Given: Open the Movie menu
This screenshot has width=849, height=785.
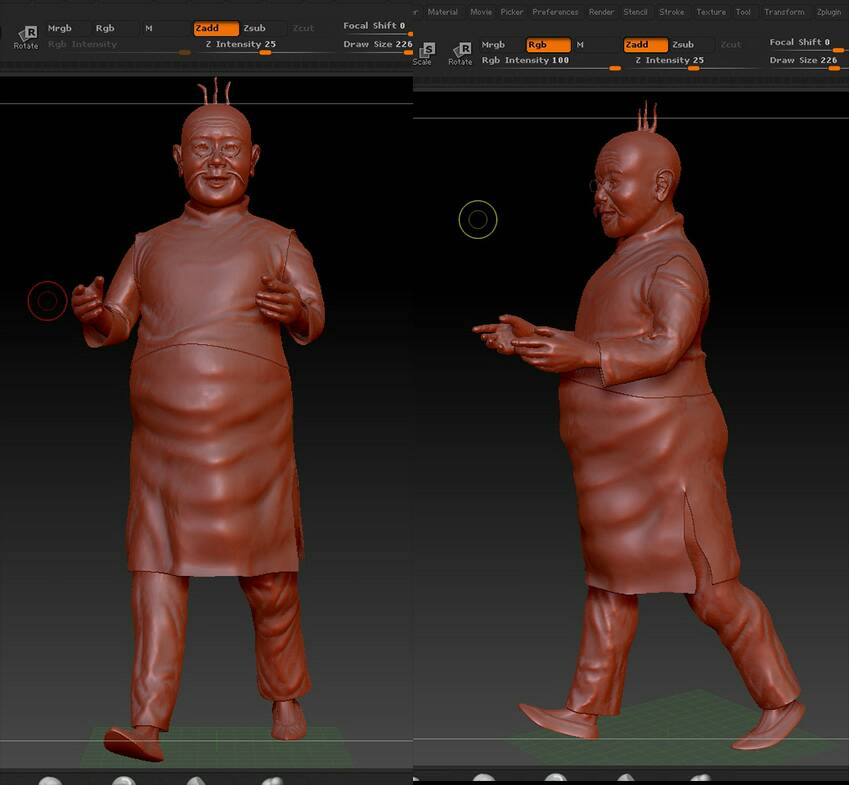Looking at the screenshot, I should 481,12.
